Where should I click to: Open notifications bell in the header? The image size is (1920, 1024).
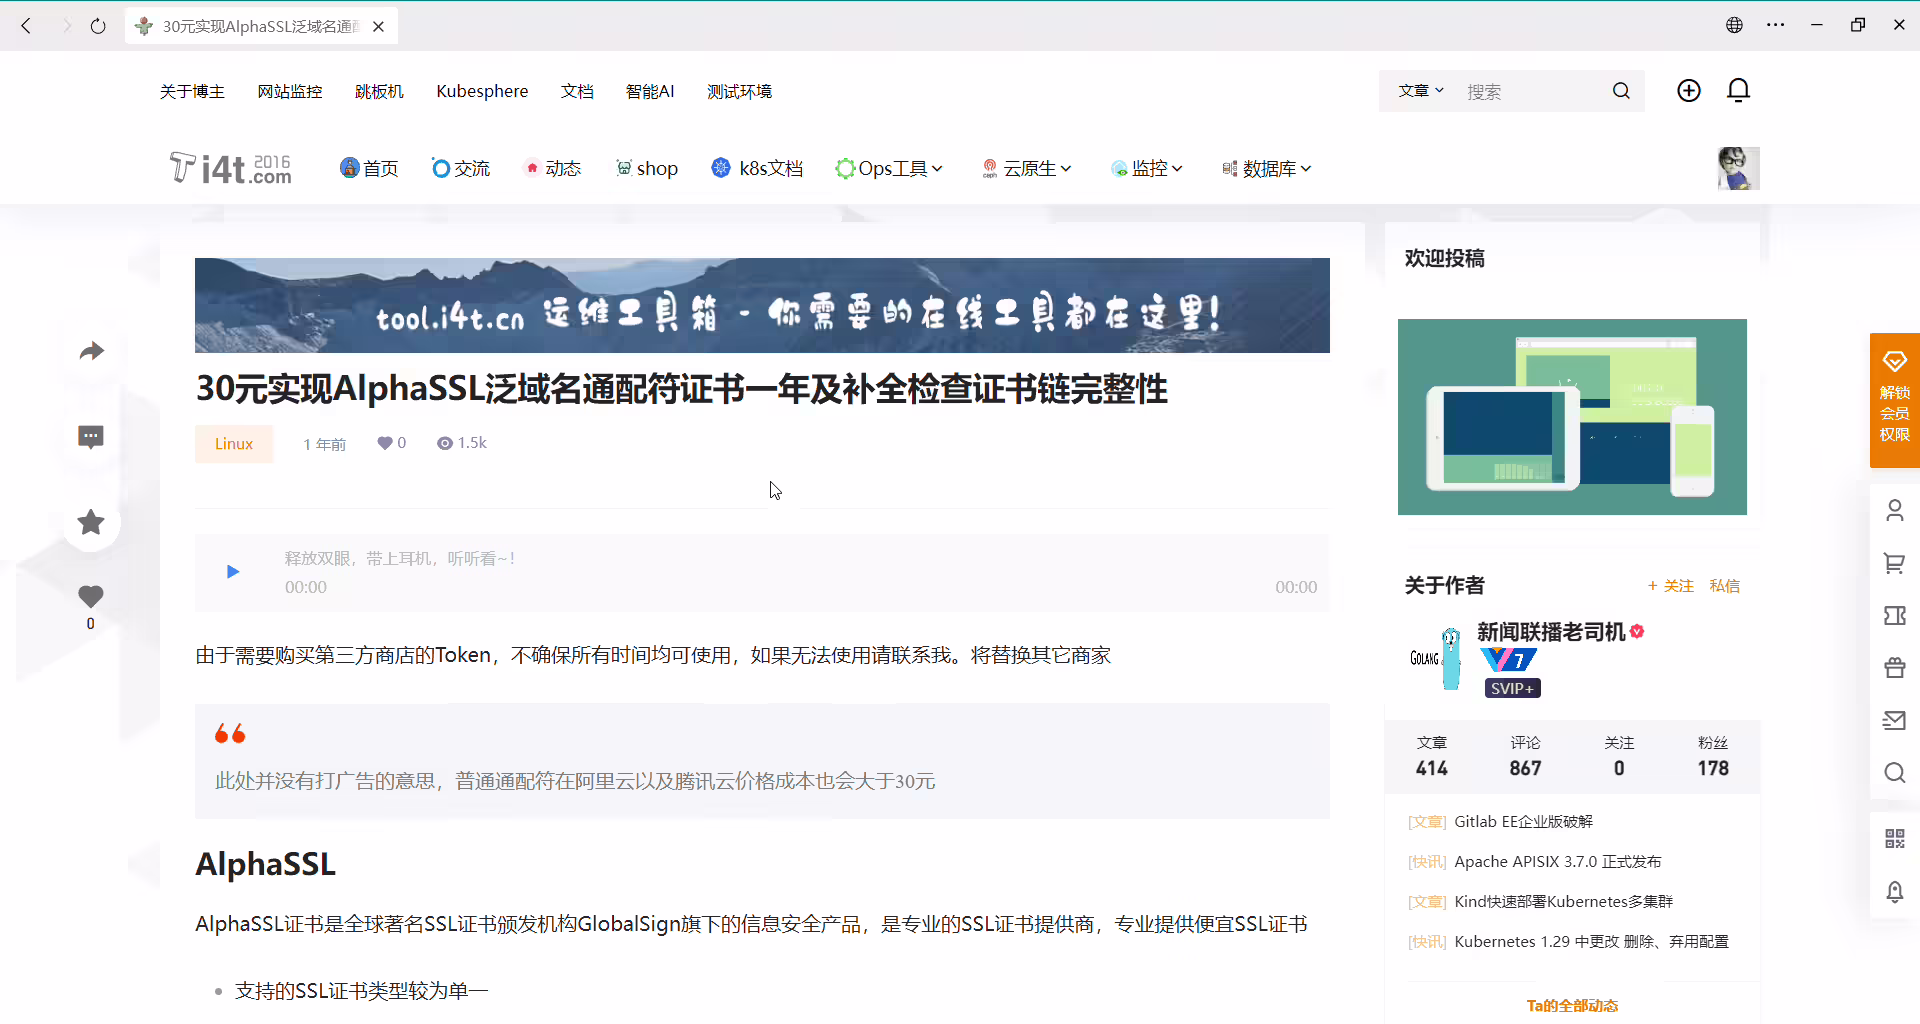(x=1739, y=91)
